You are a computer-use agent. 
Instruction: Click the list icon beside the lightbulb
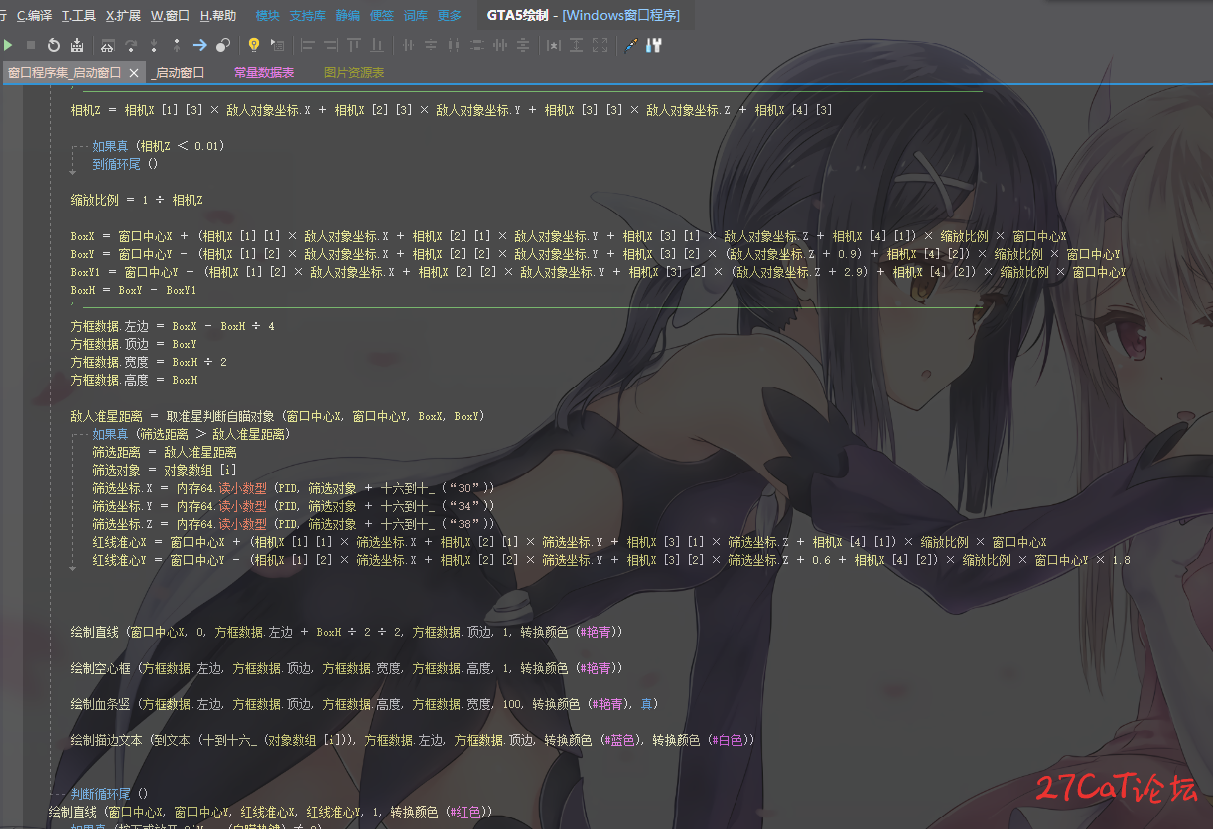pyautogui.click(x=277, y=45)
